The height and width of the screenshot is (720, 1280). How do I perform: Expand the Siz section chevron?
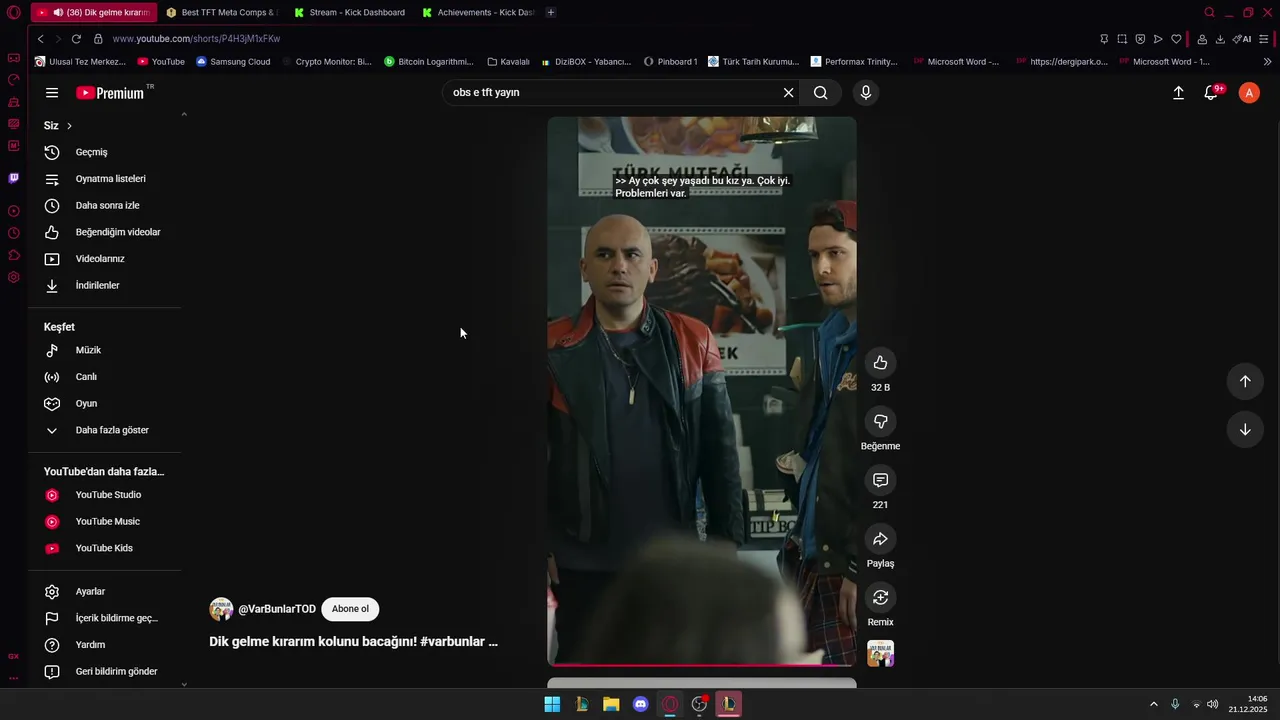[x=69, y=126]
